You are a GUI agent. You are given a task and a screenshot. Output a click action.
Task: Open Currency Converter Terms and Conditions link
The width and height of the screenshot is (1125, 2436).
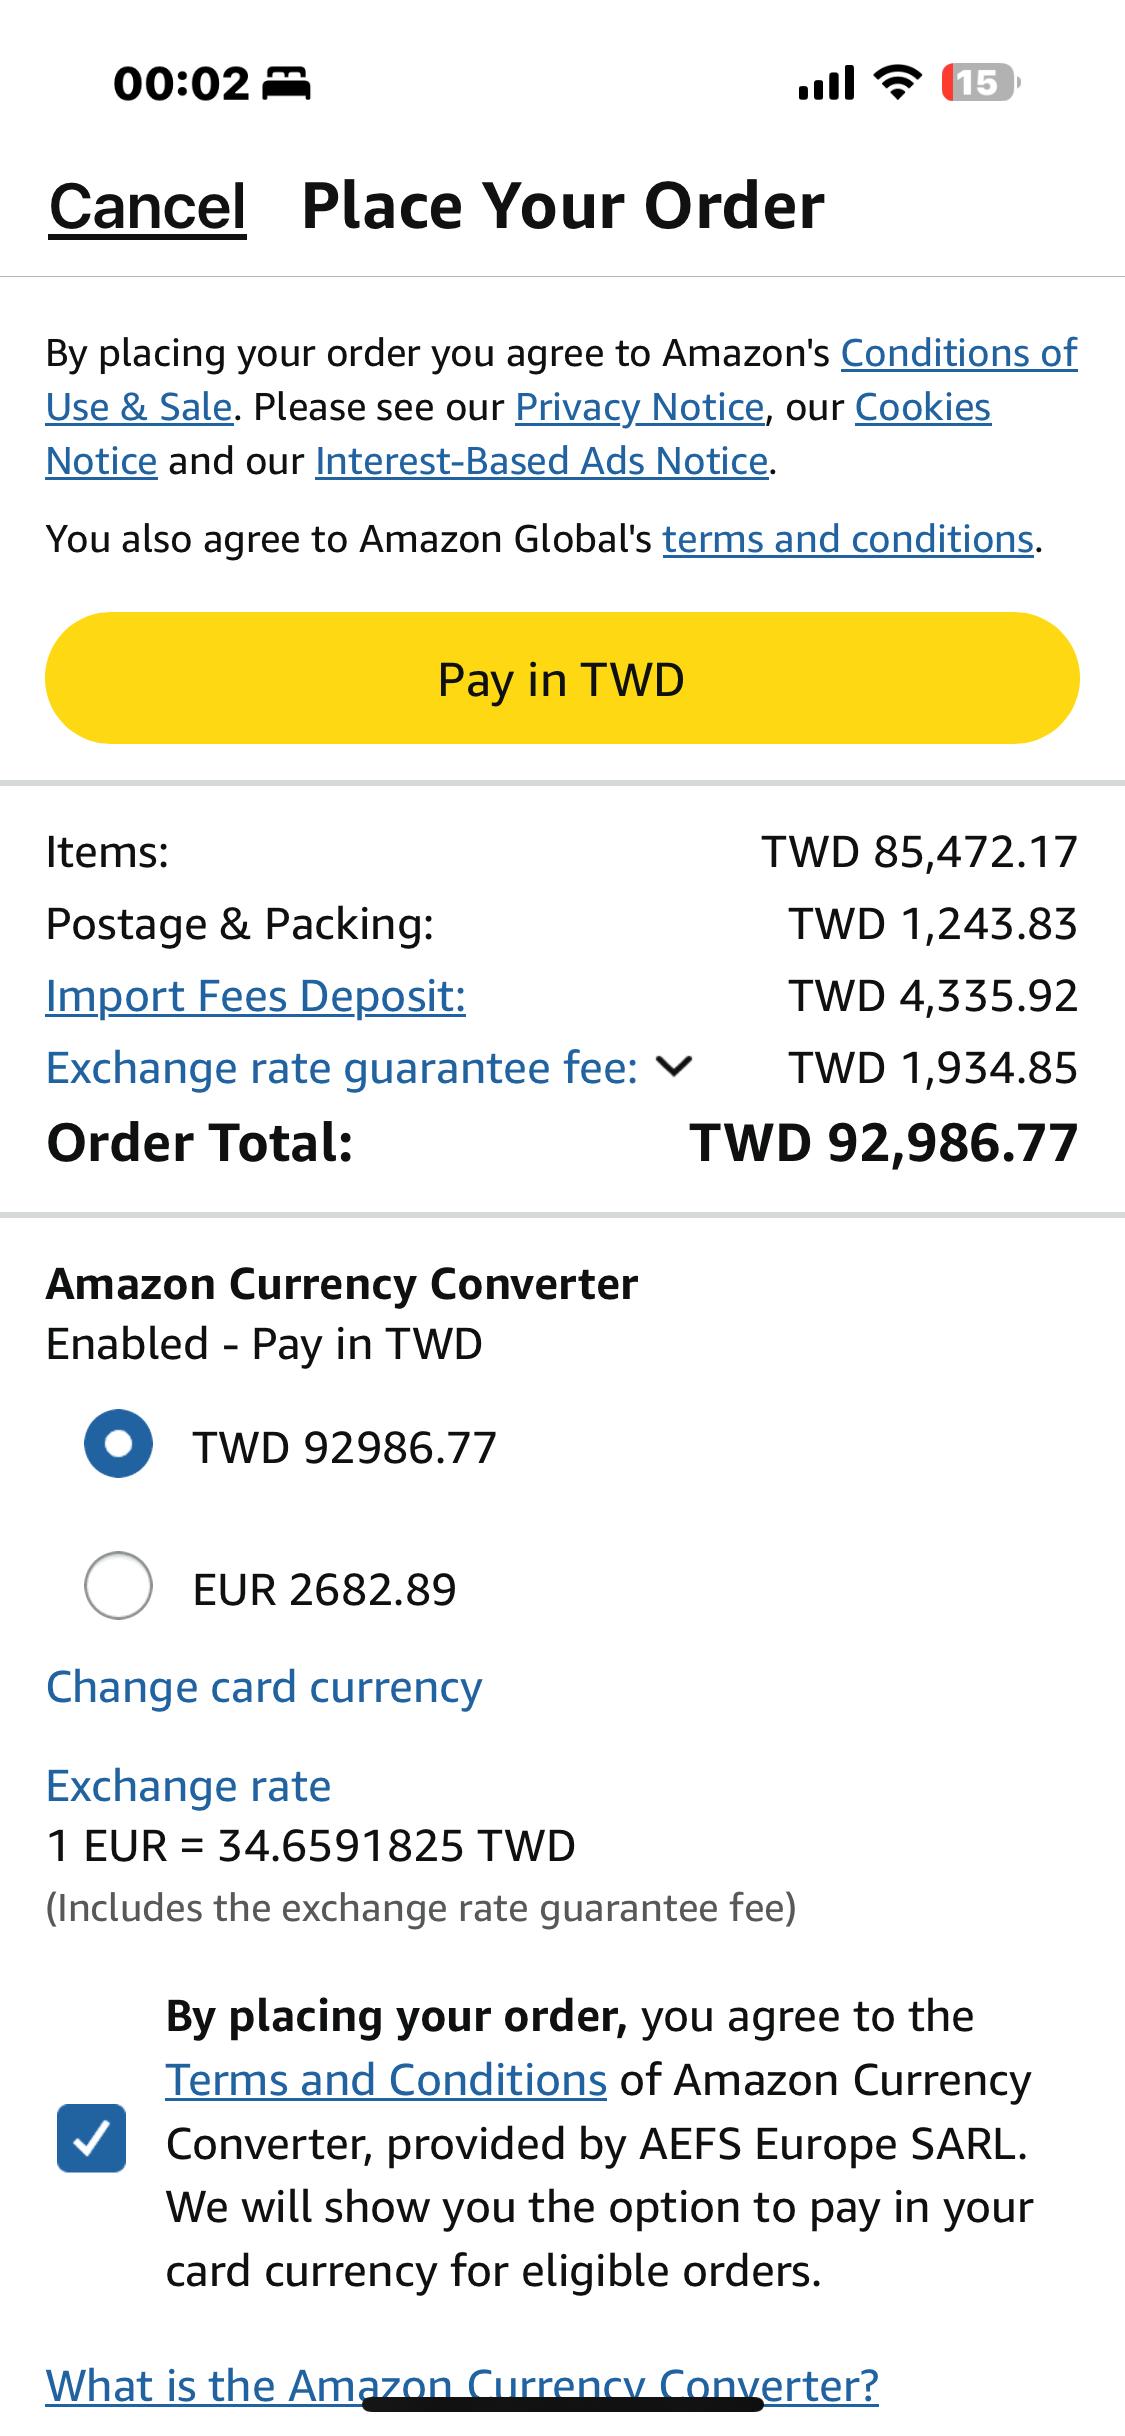[386, 2080]
